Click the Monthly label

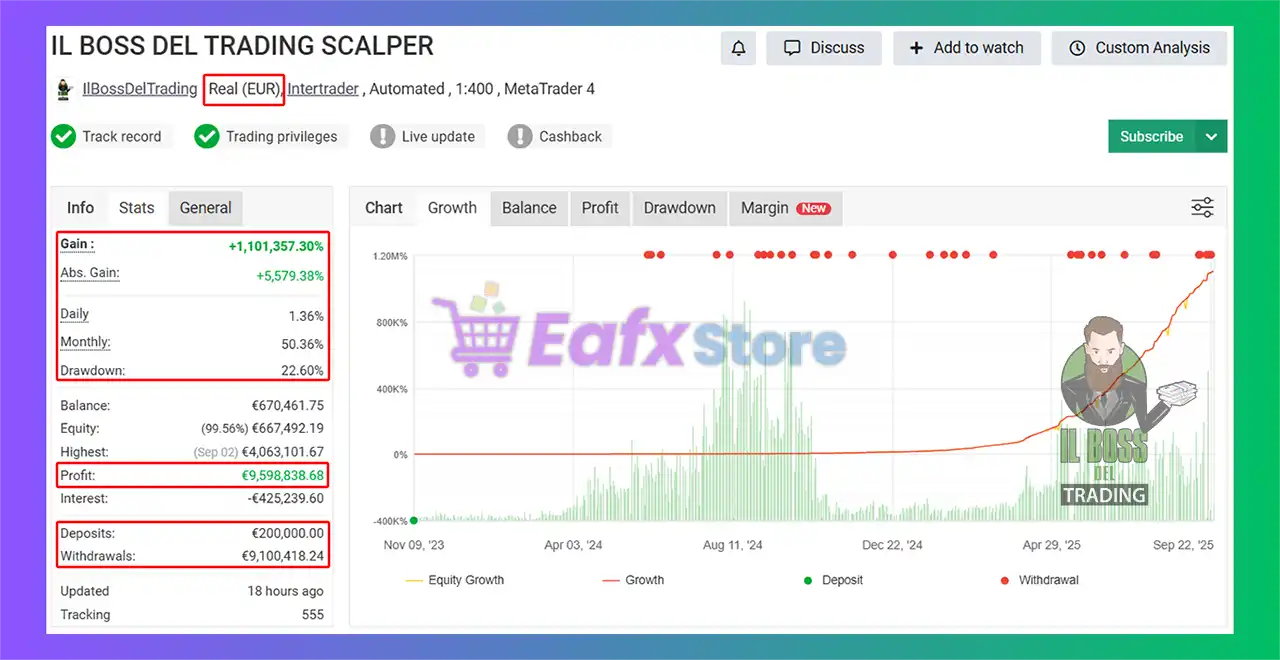85,342
